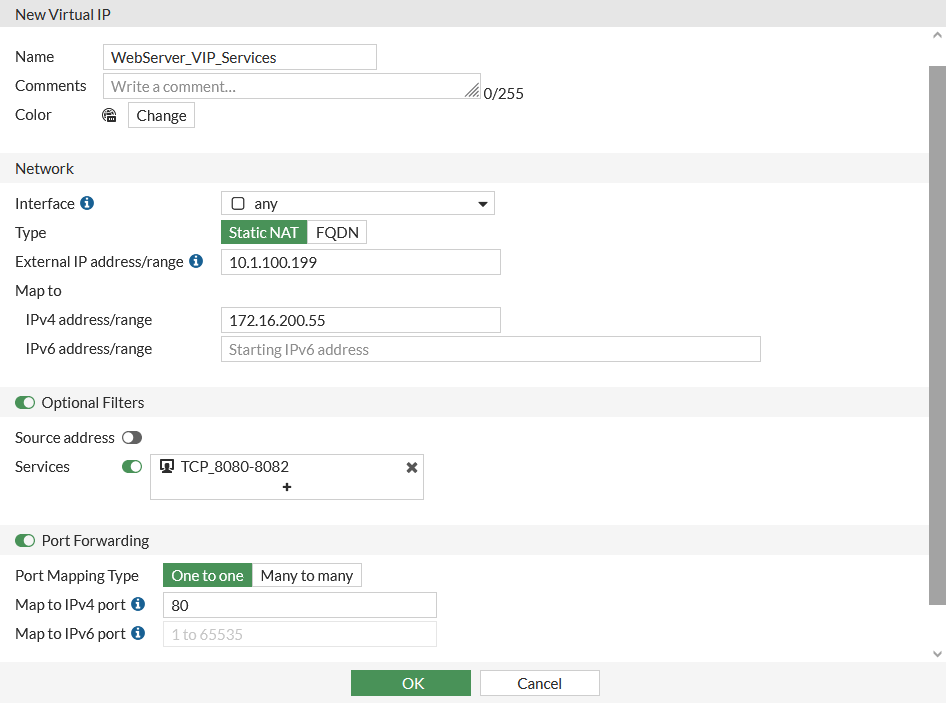Click the Interface info icon
The image size is (946, 703).
(87, 203)
